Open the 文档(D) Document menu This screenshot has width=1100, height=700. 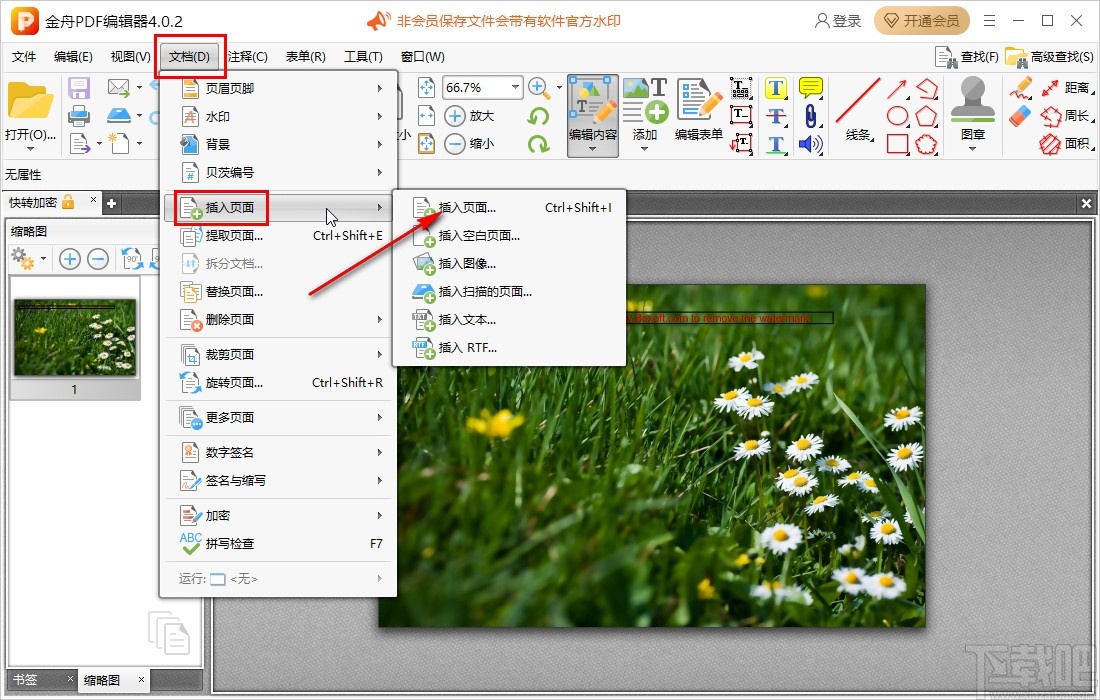click(x=189, y=57)
